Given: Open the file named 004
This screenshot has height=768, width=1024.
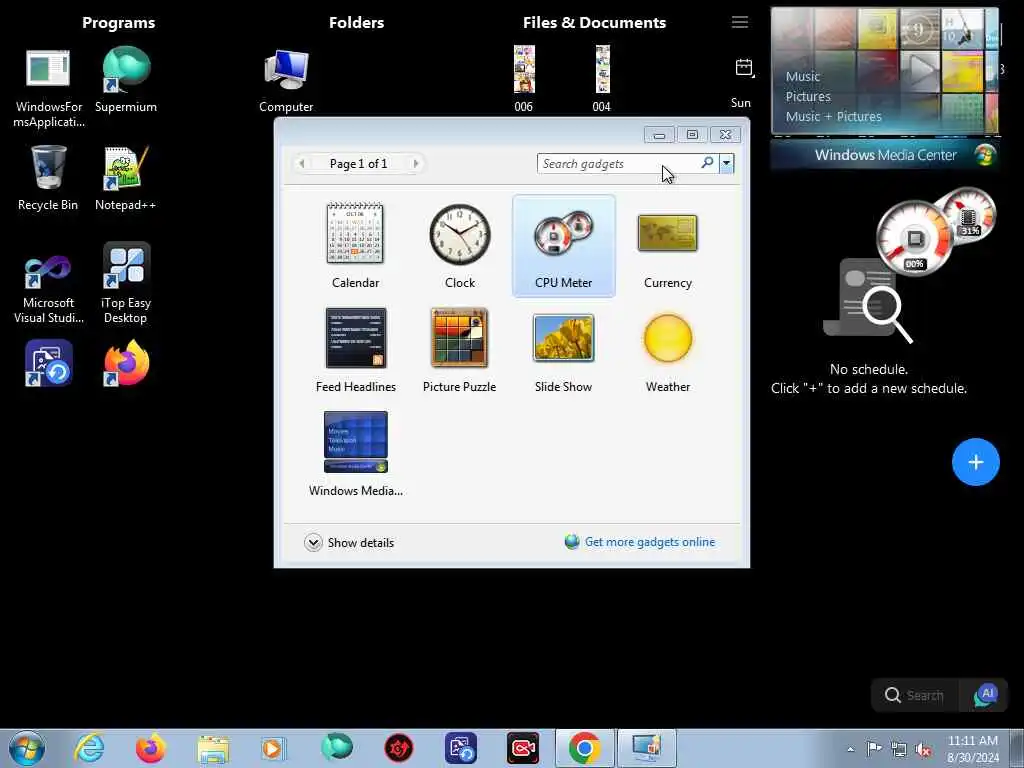Looking at the screenshot, I should pyautogui.click(x=602, y=79).
